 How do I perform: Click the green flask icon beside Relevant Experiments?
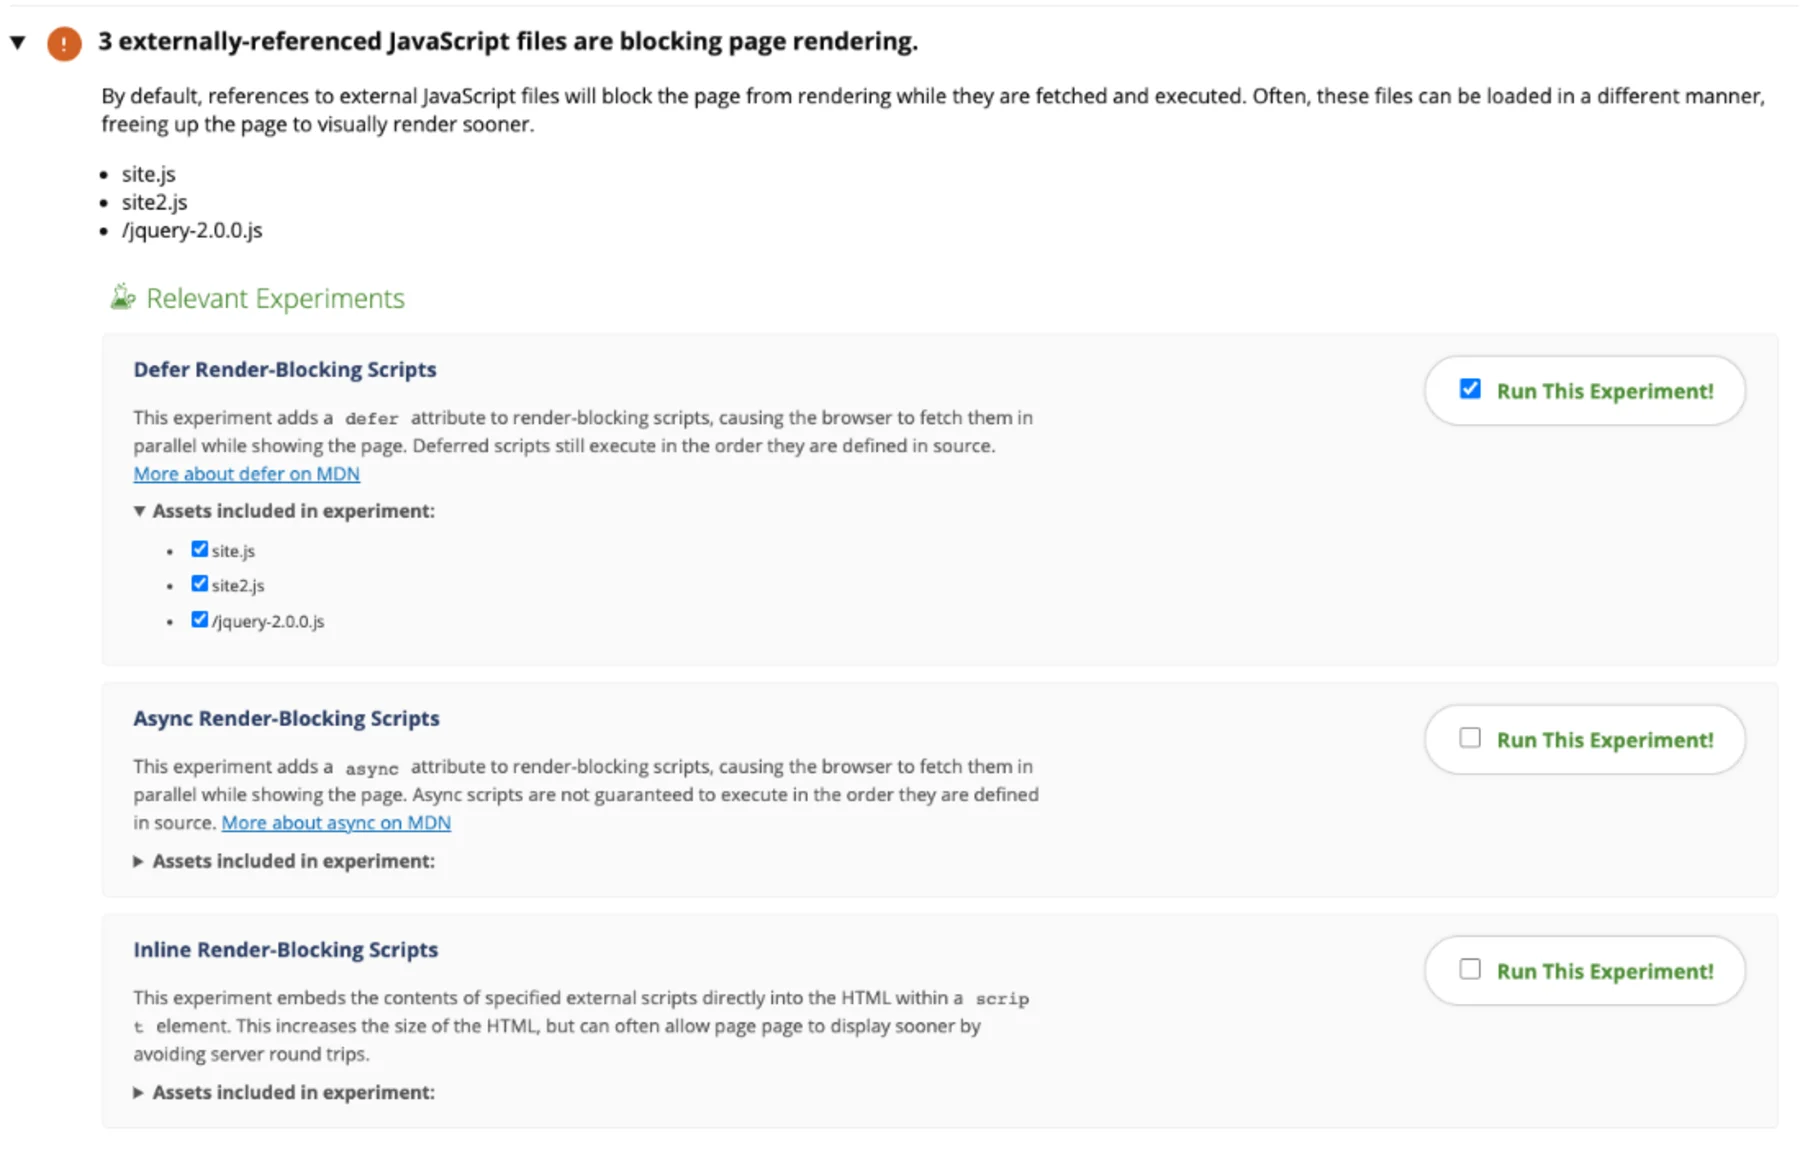click(122, 296)
